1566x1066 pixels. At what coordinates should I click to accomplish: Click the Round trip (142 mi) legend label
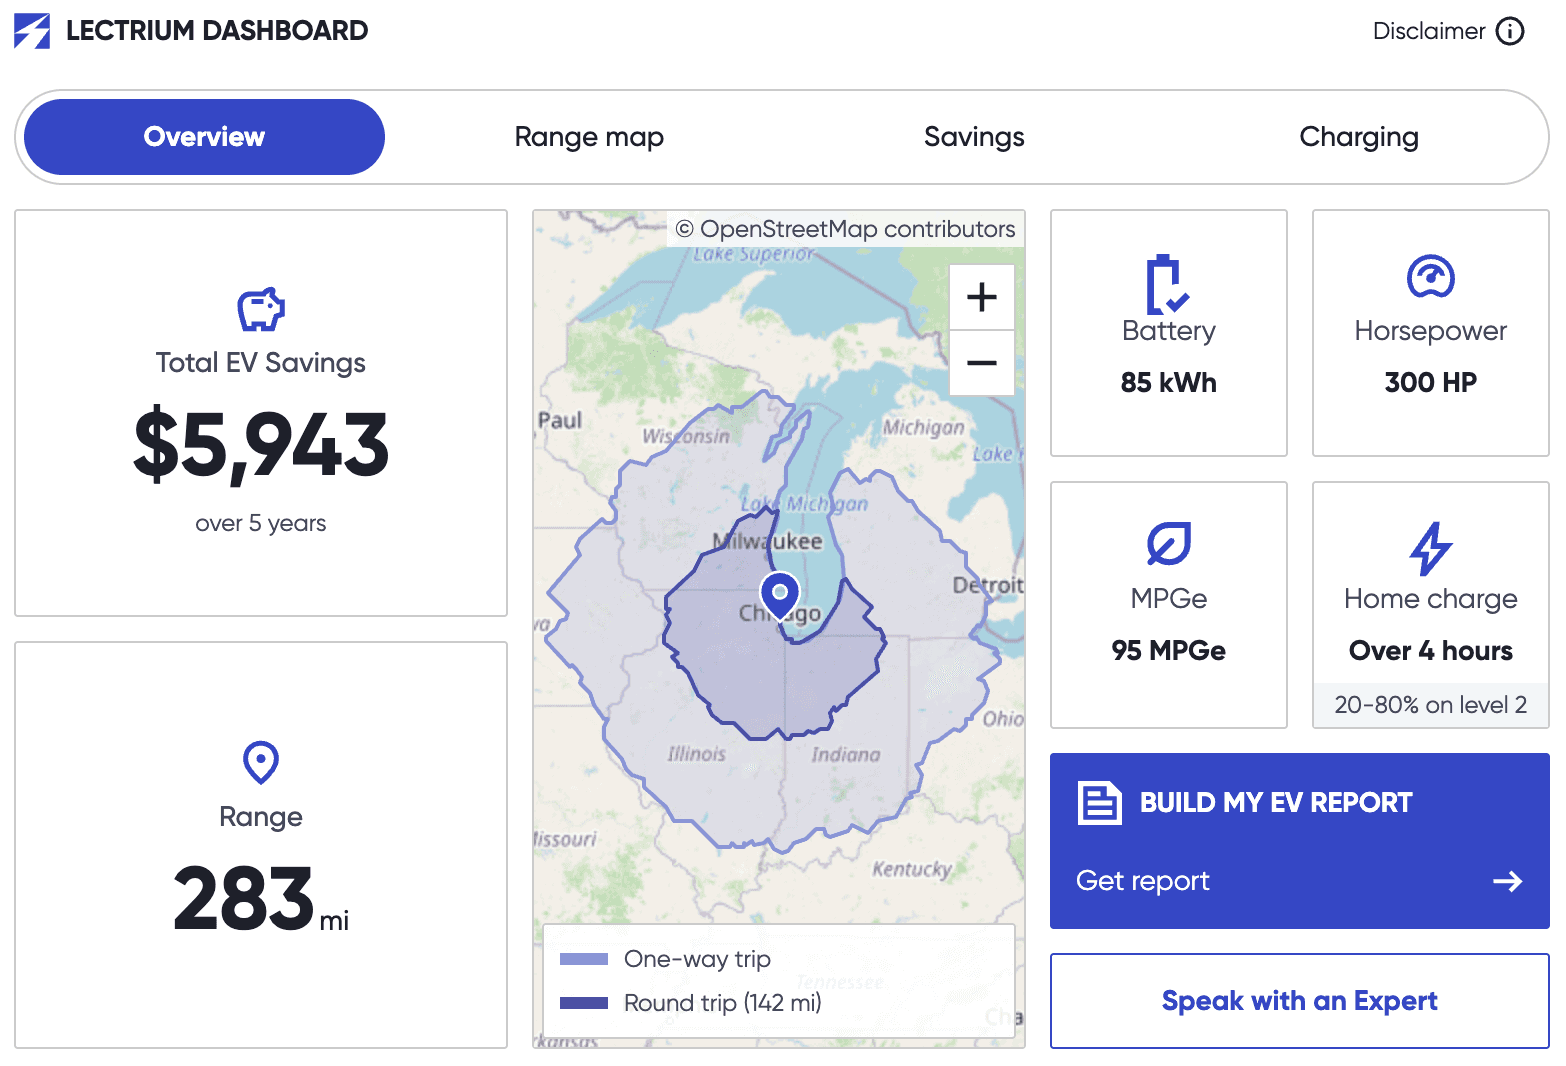pos(723,1003)
